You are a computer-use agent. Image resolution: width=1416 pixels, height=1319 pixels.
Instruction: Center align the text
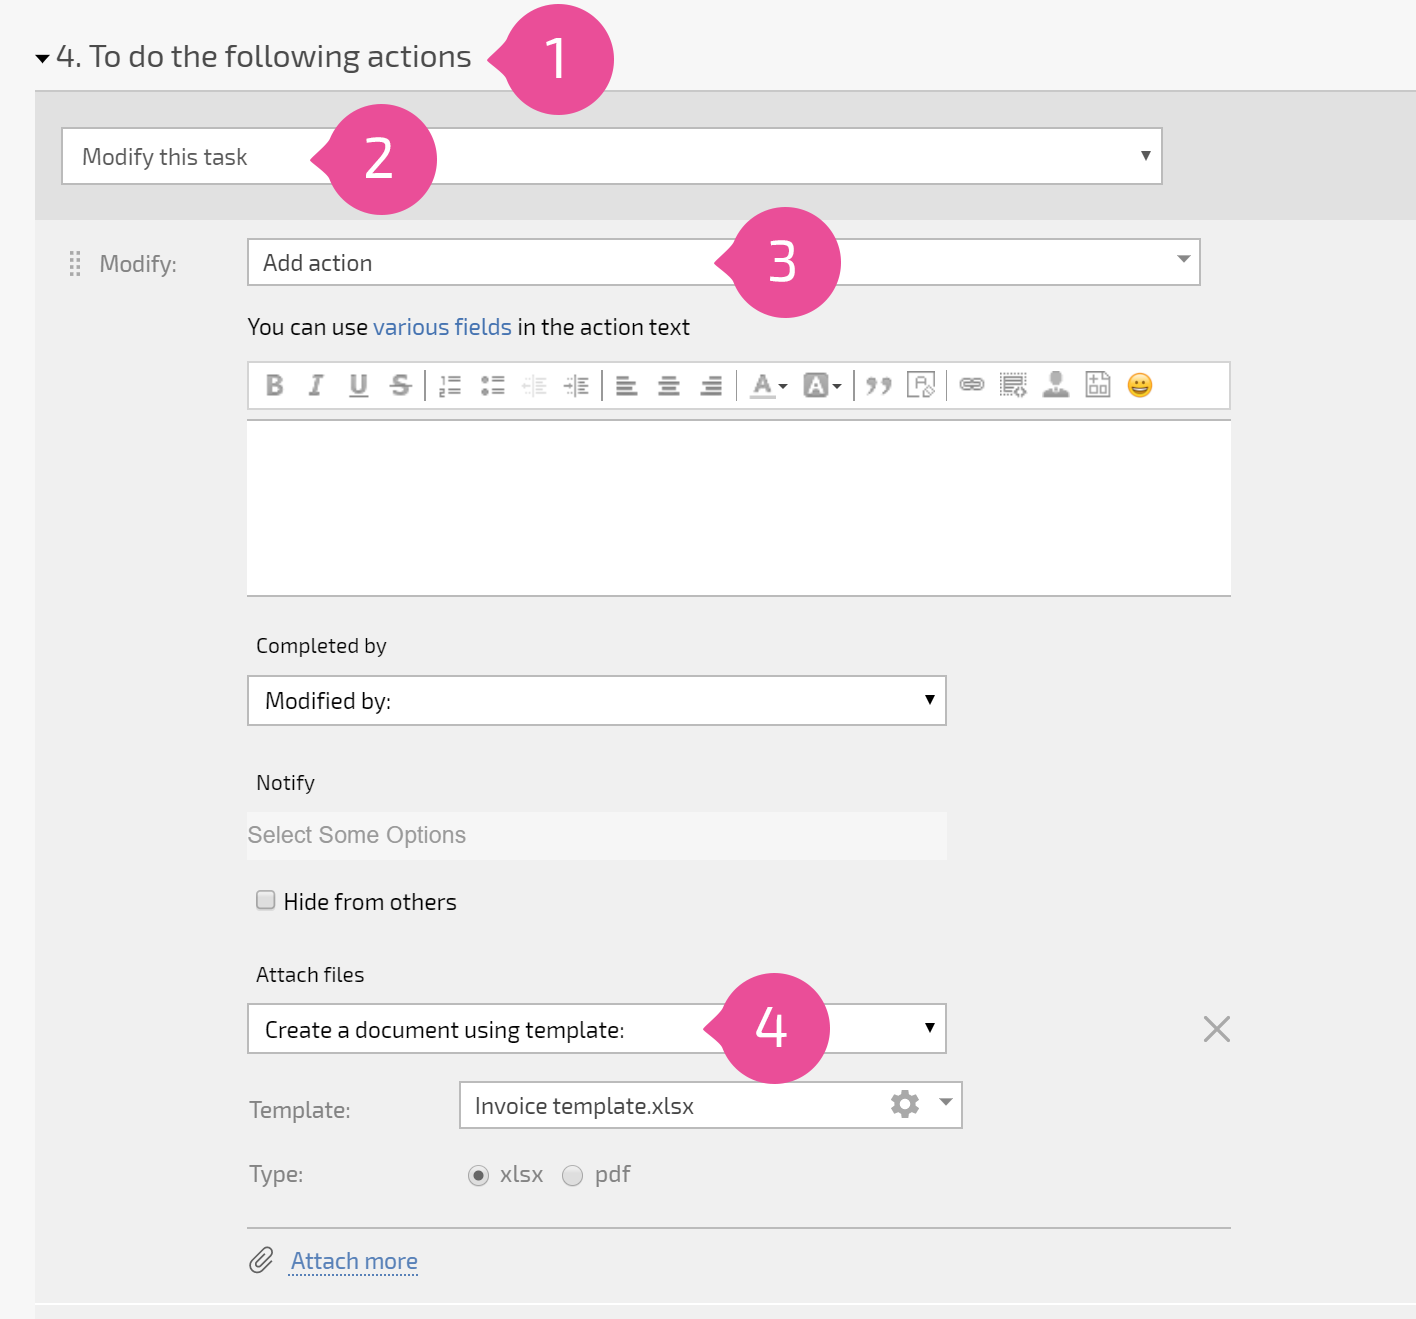pos(669,385)
